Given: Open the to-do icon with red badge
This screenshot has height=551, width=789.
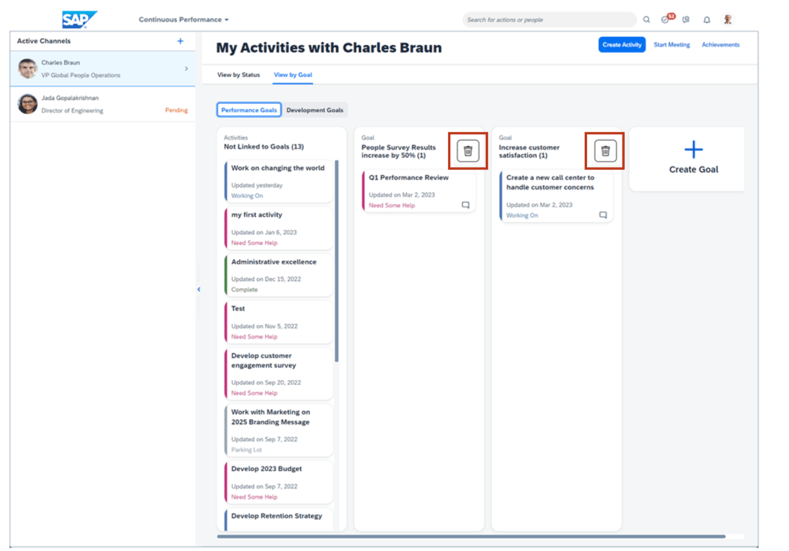Looking at the screenshot, I should pyautogui.click(x=666, y=20).
